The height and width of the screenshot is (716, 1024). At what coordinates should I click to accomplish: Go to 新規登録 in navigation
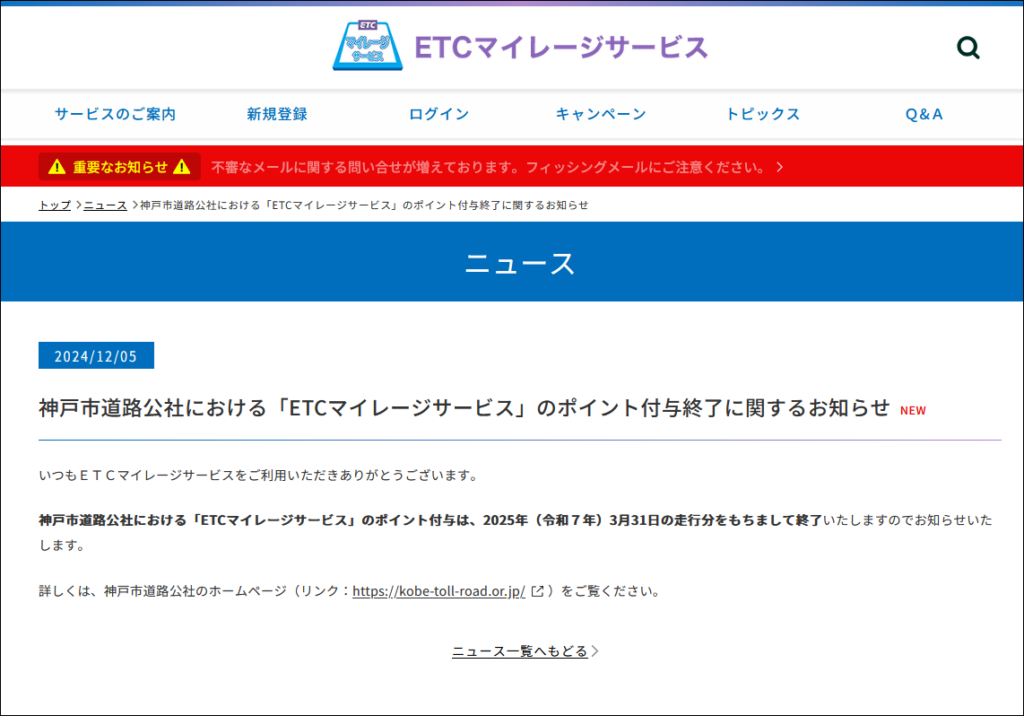(277, 114)
